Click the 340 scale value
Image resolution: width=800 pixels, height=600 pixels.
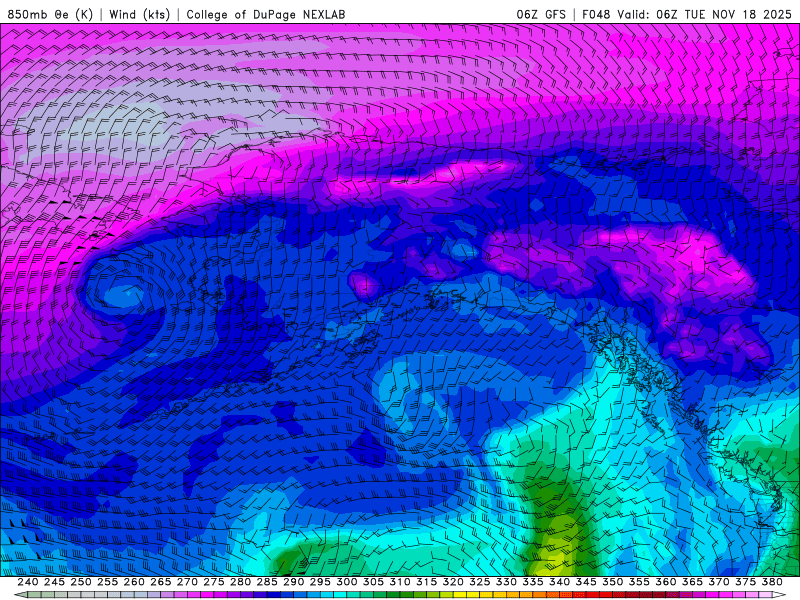coord(559,582)
